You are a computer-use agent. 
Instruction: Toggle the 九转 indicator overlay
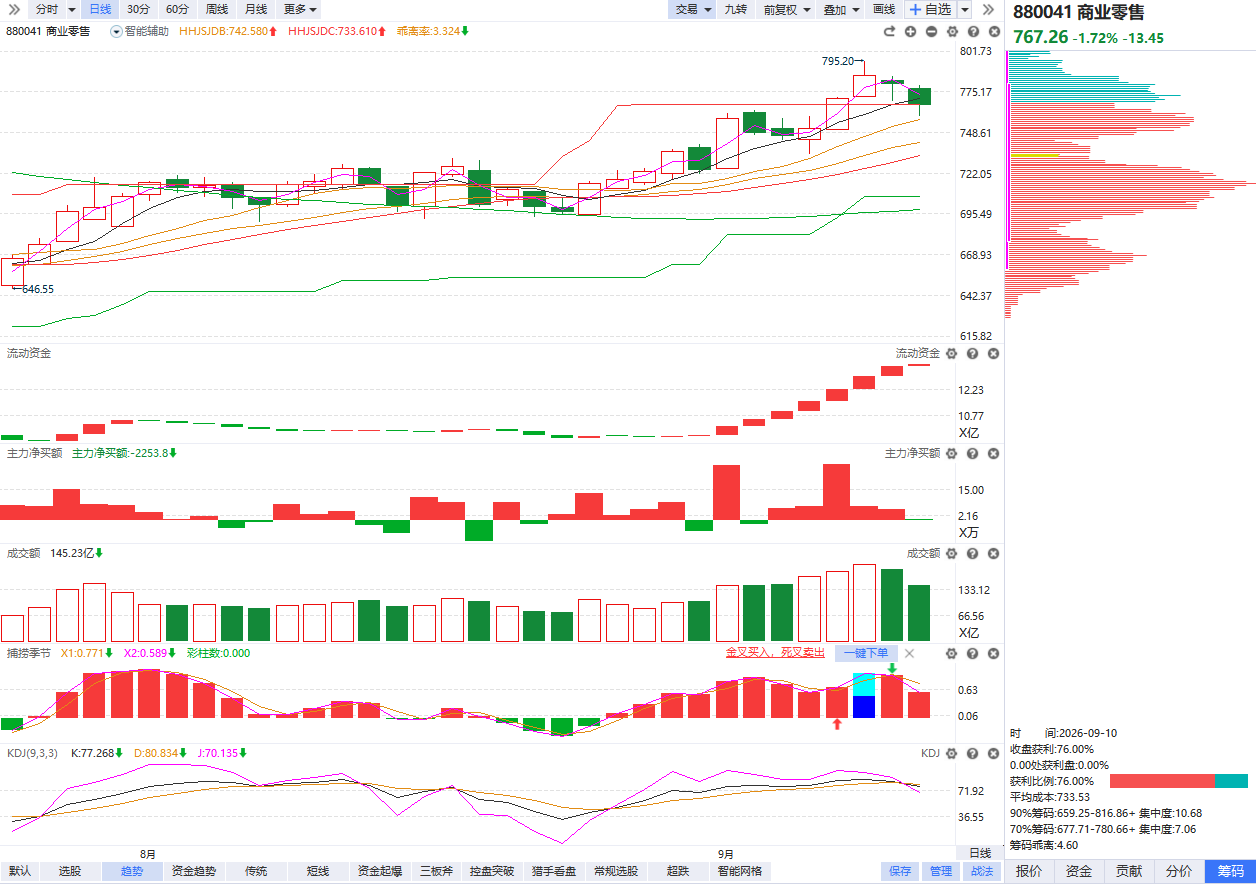(735, 9)
